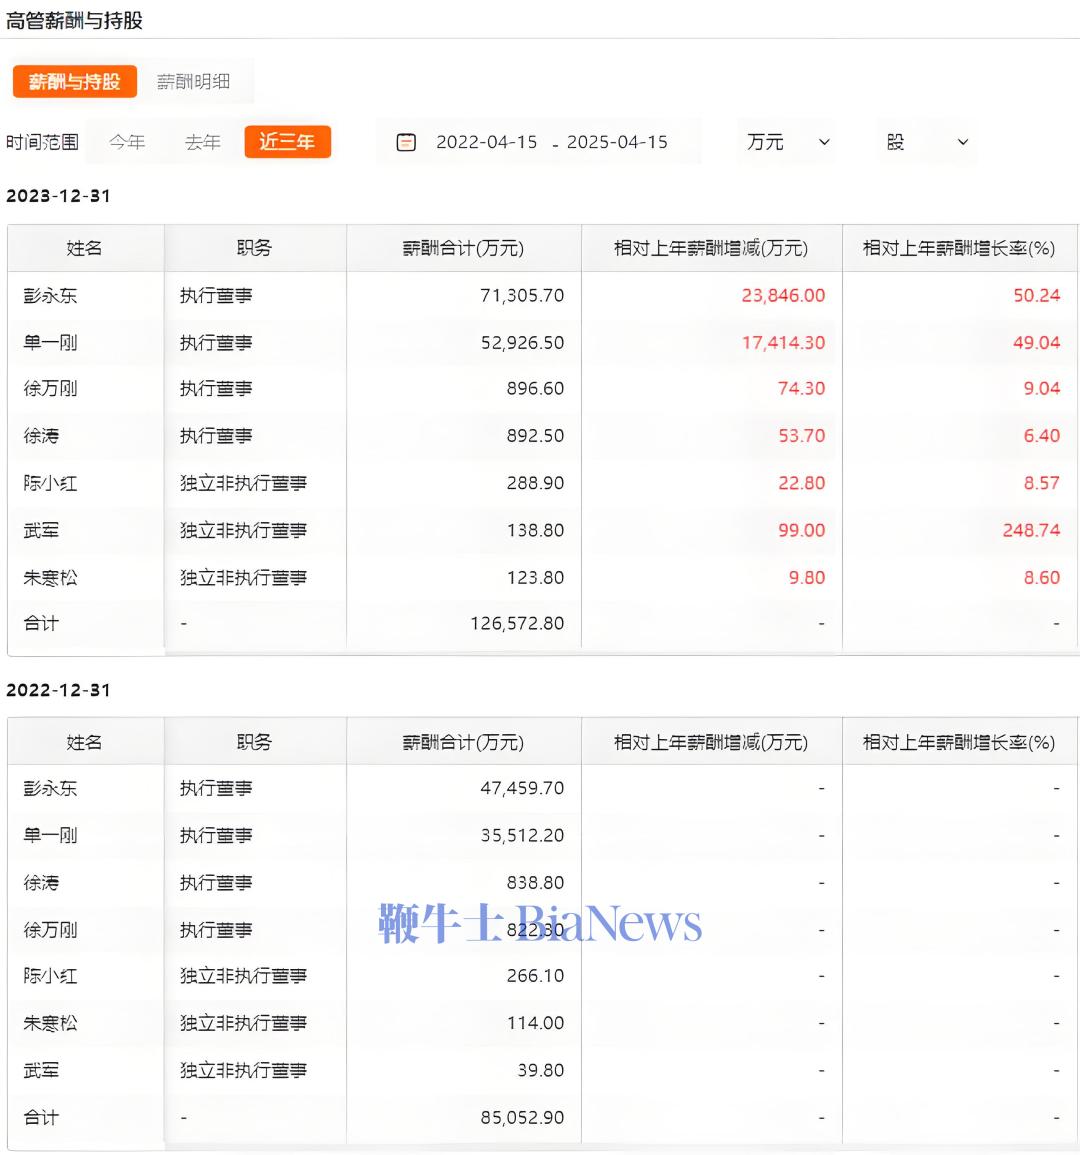Click the salary value 892.50

pos(536,435)
